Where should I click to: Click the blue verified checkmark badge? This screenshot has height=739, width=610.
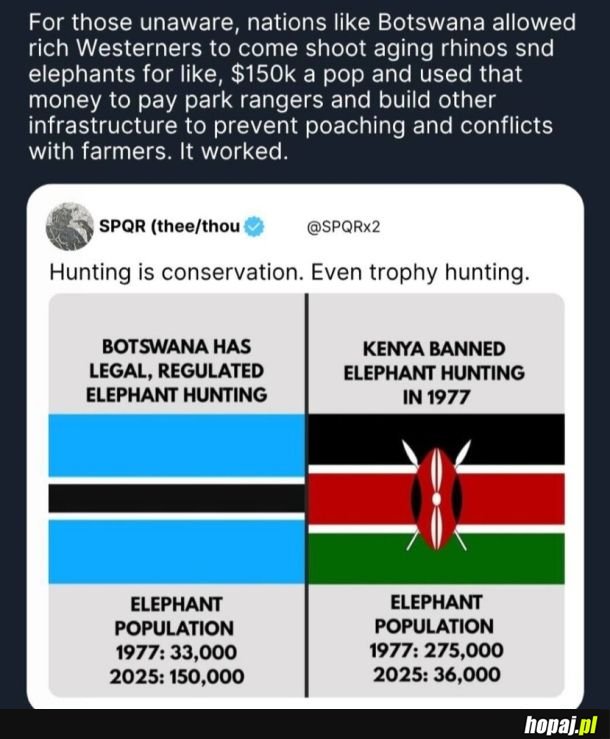254,227
